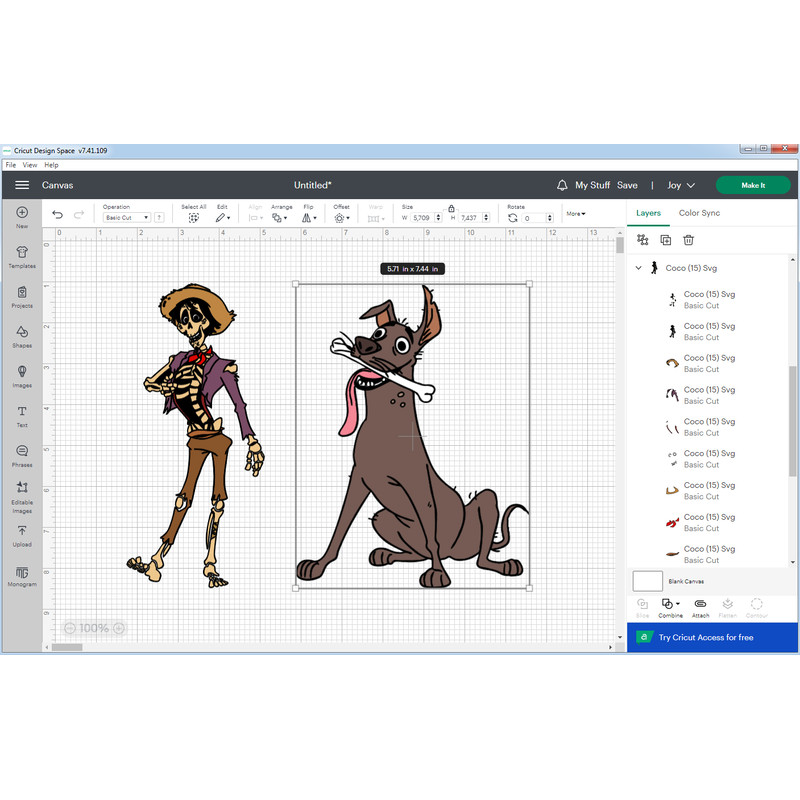Click the Duplicate icon above the layers list
The width and height of the screenshot is (800, 800).
[x=665, y=240]
